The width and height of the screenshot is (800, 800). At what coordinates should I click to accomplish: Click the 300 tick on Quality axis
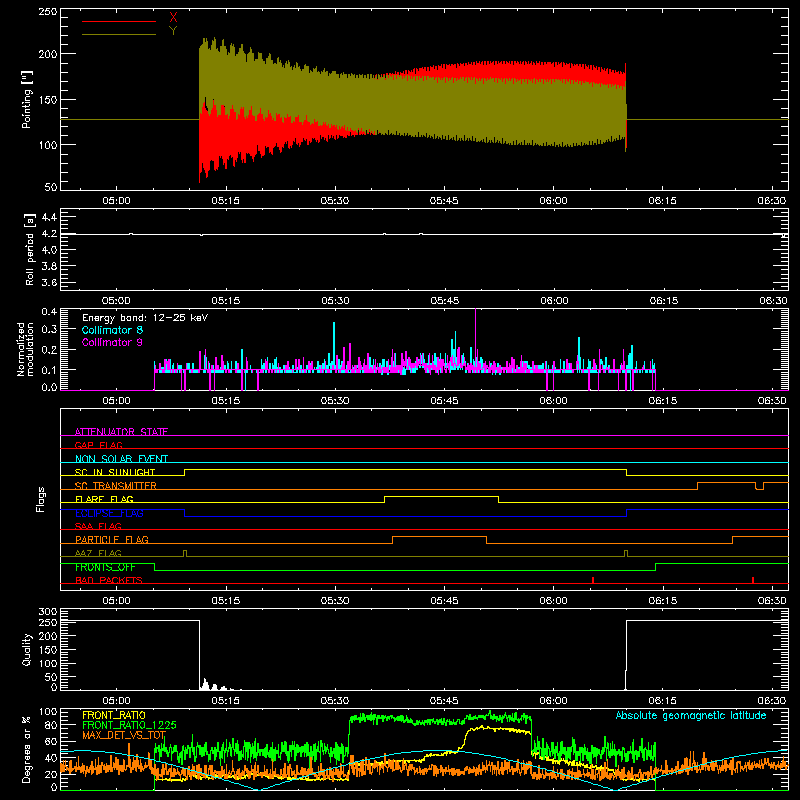click(x=47, y=612)
